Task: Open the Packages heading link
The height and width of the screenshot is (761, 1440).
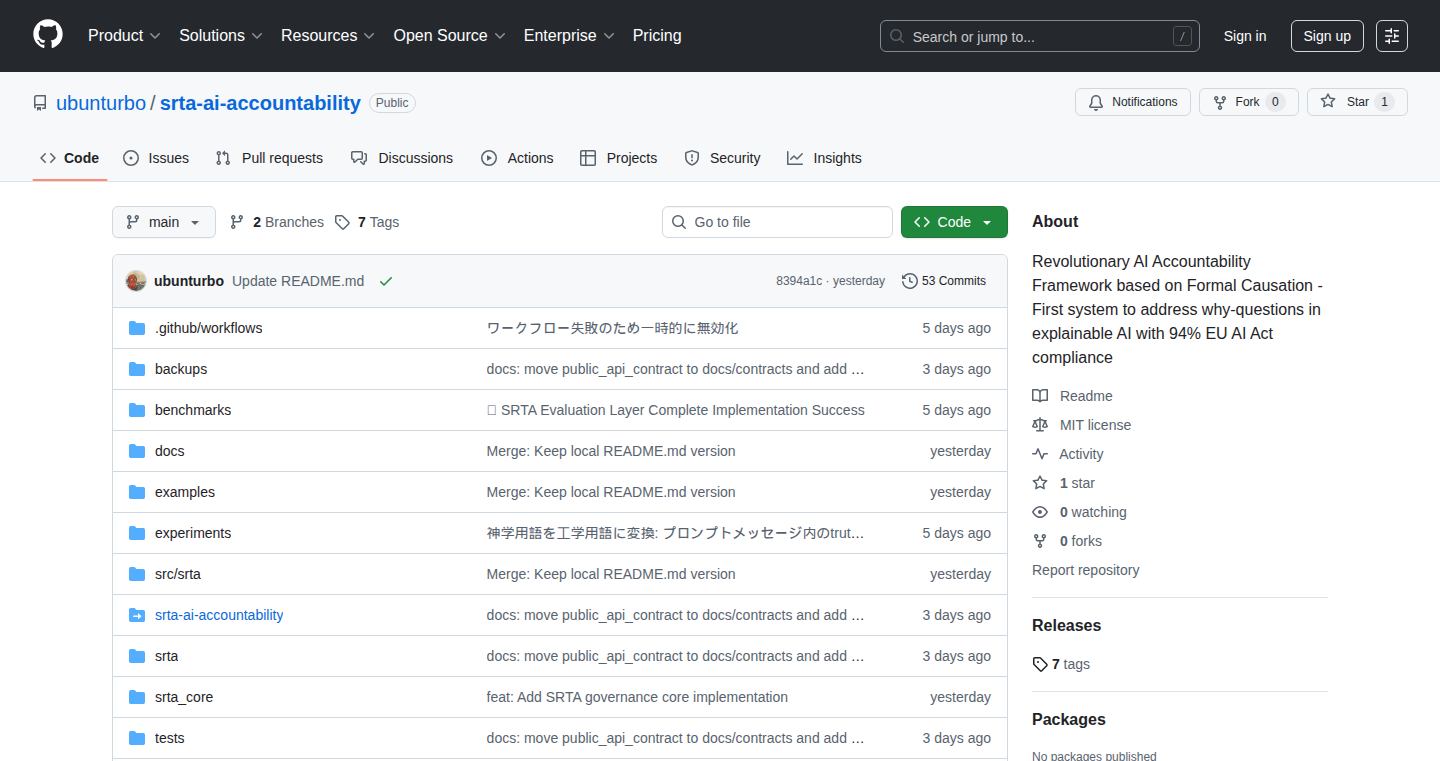Action: 1069,719
